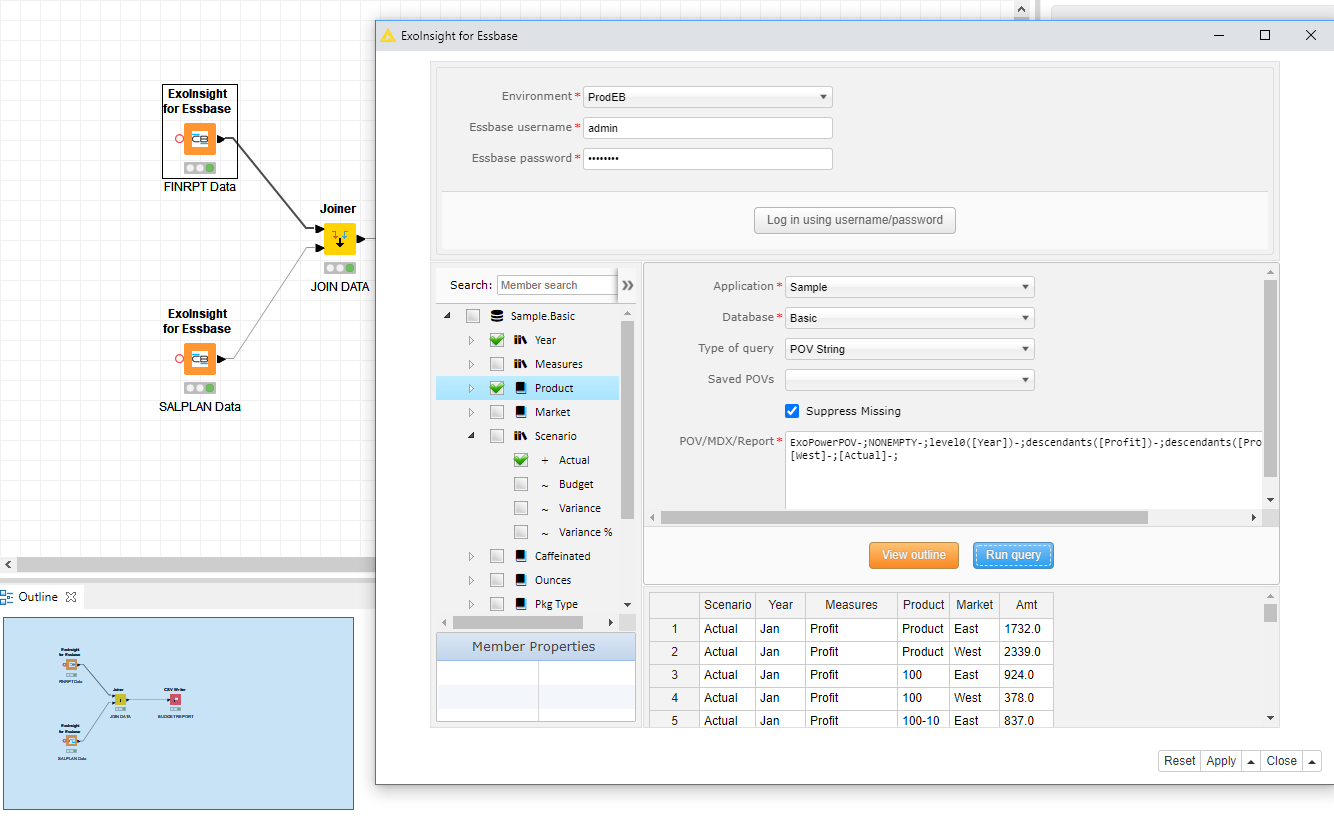Check the Measures dimension checkbox
Image resolution: width=1334 pixels, height=836 pixels.
click(x=497, y=364)
